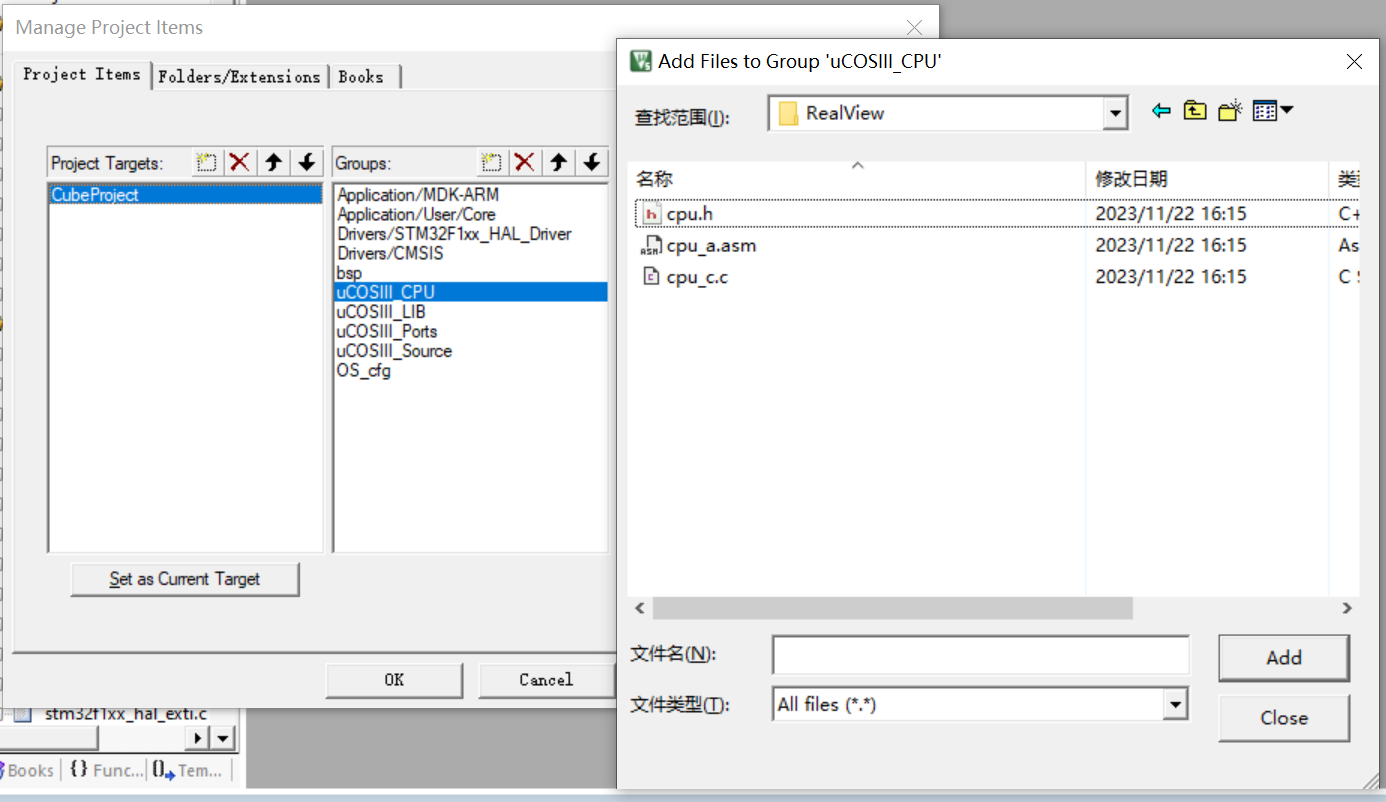The height and width of the screenshot is (802, 1386).
Task: Select uCOSIII_CPU group
Action: click(x=470, y=292)
